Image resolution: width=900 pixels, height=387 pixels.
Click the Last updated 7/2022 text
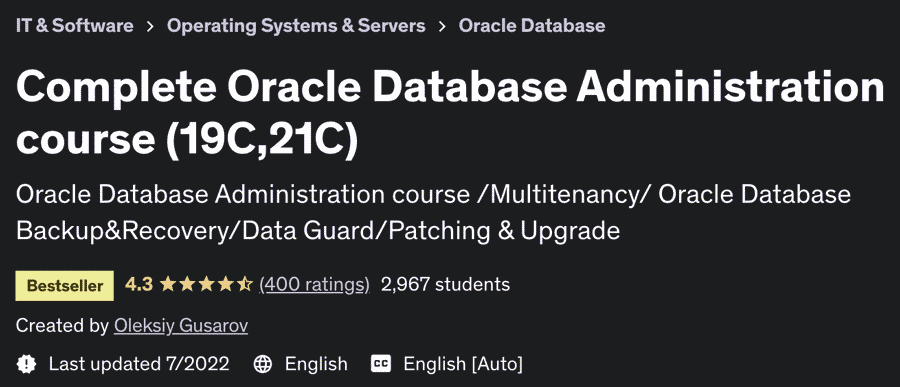click(139, 364)
